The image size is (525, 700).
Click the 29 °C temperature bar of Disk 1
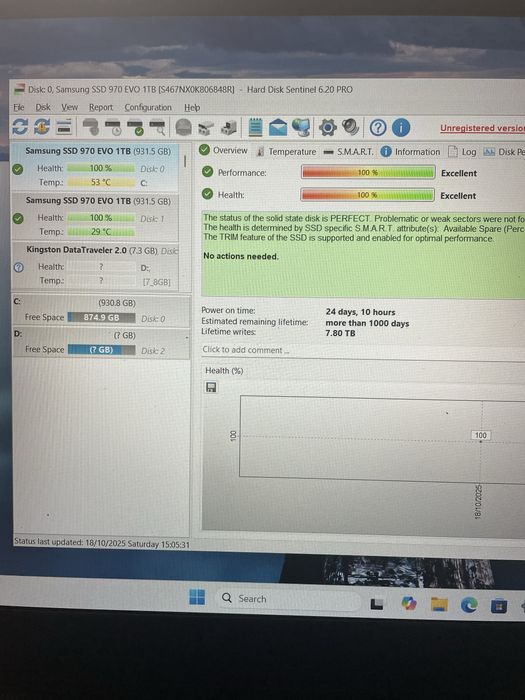(101, 232)
